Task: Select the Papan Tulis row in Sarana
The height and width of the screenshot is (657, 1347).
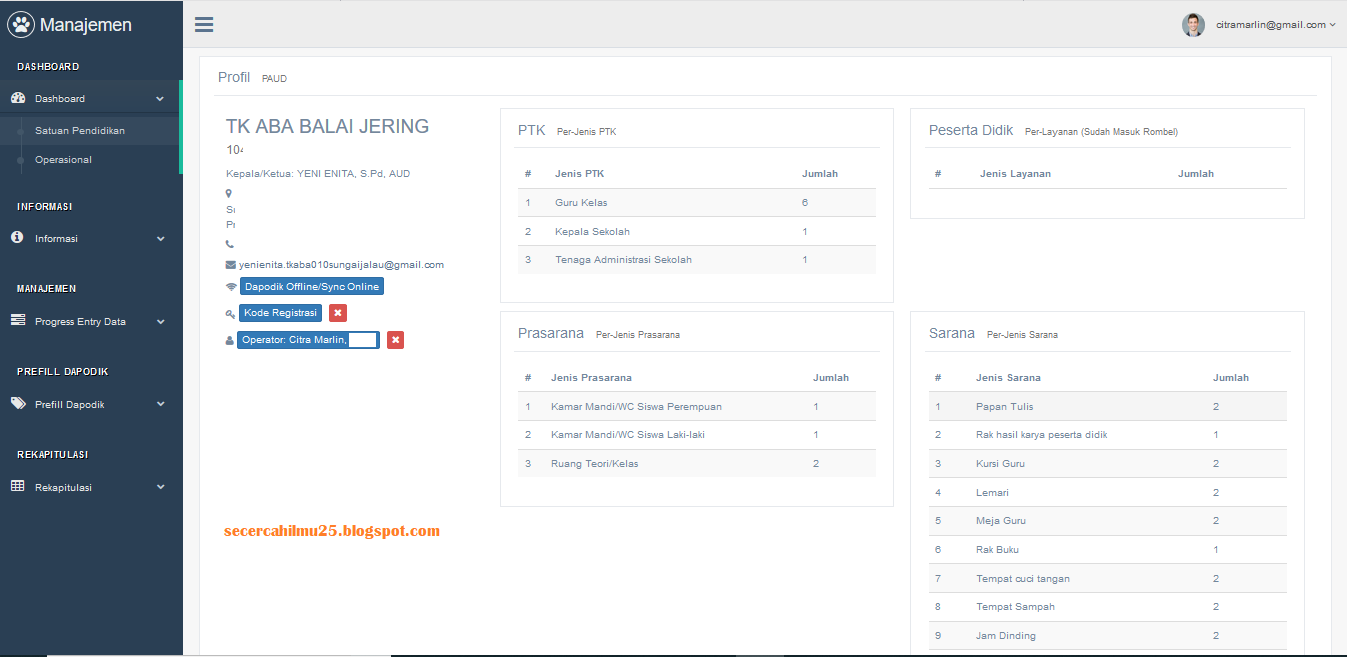Action: (1108, 407)
